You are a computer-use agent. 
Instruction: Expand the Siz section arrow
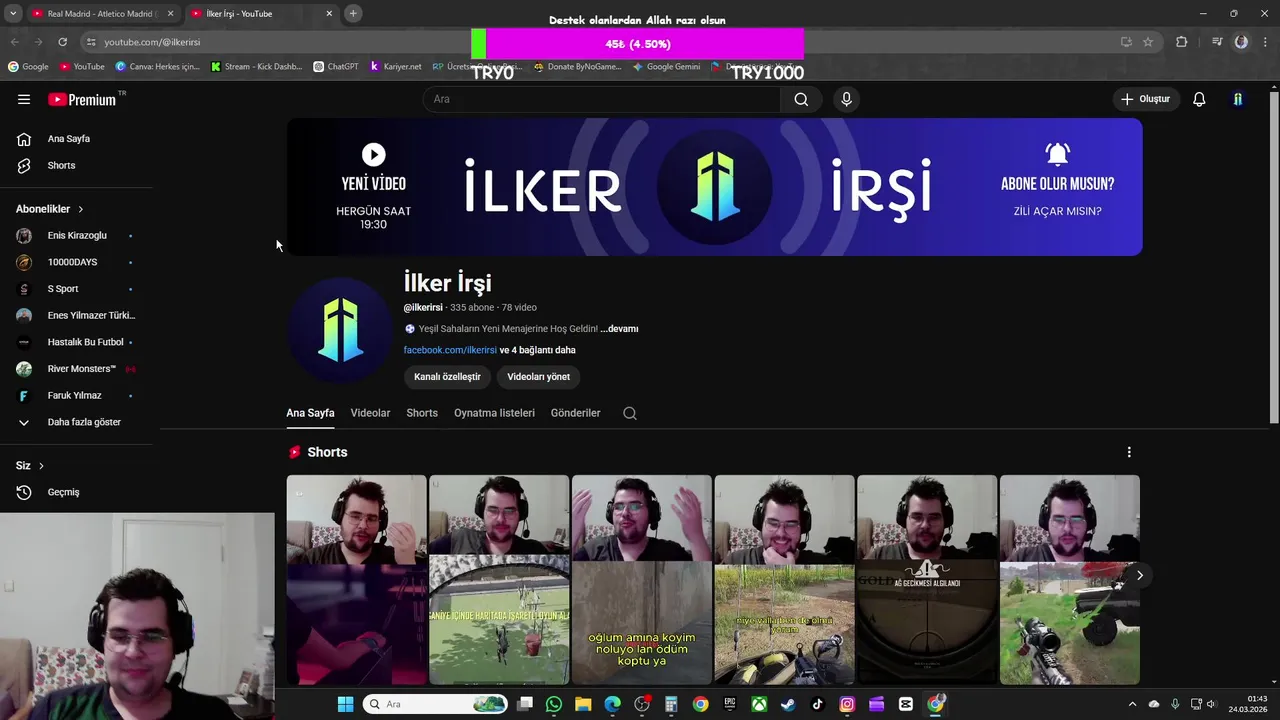pyautogui.click(x=41, y=466)
